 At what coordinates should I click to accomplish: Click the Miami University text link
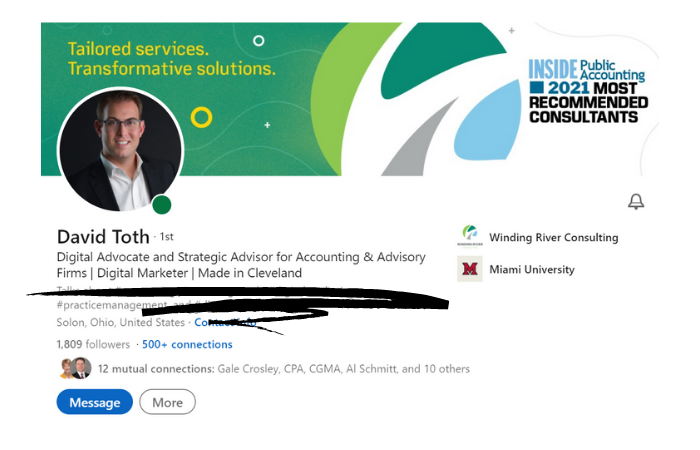click(532, 269)
